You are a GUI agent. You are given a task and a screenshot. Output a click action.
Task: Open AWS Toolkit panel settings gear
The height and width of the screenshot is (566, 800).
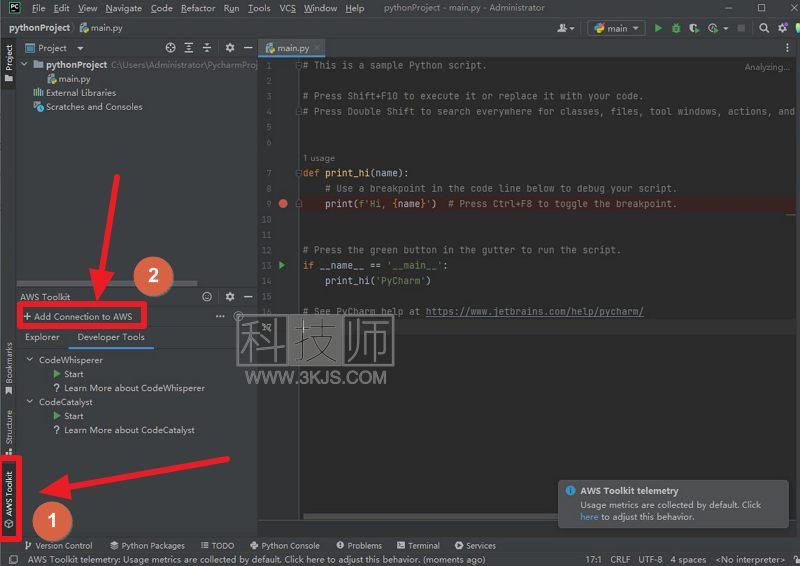coord(230,297)
